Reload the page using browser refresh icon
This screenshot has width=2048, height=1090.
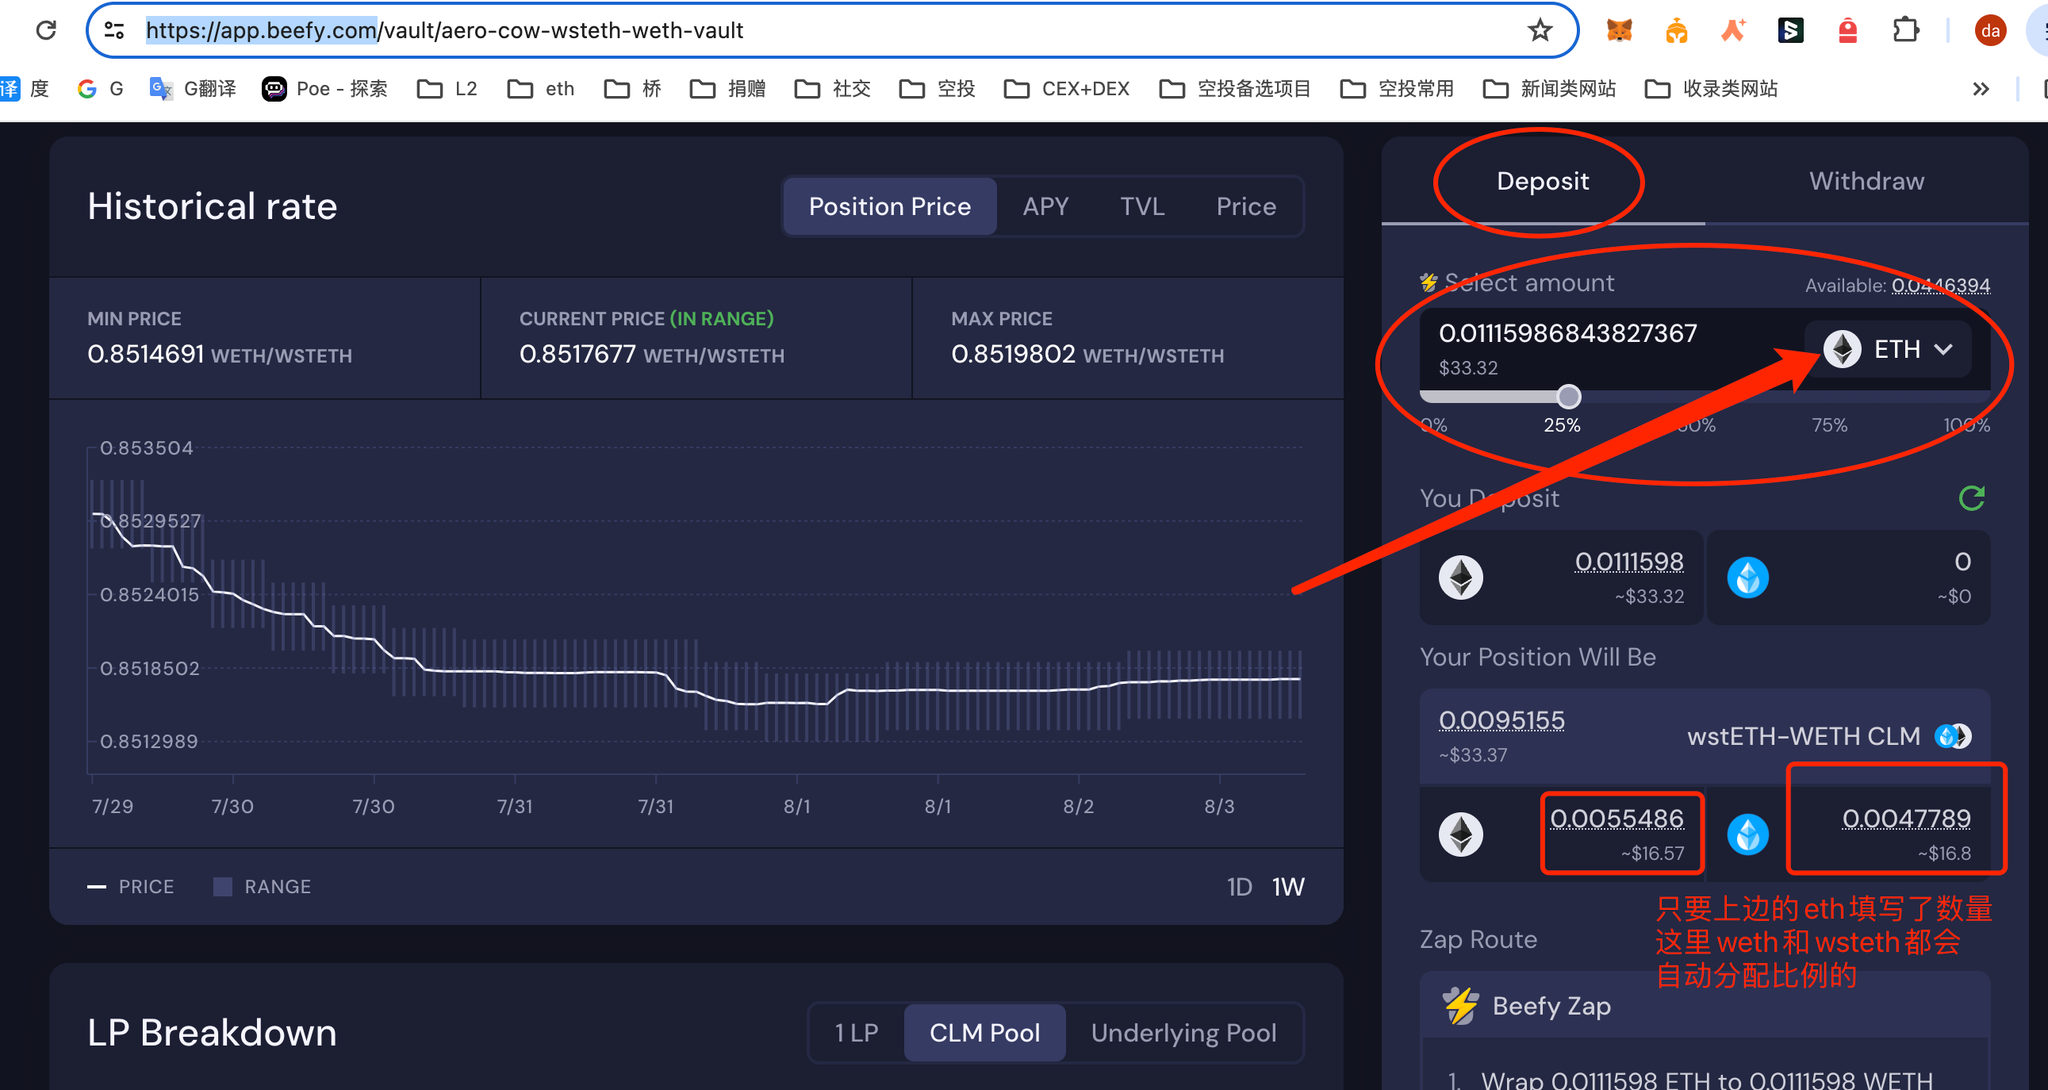(46, 30)
